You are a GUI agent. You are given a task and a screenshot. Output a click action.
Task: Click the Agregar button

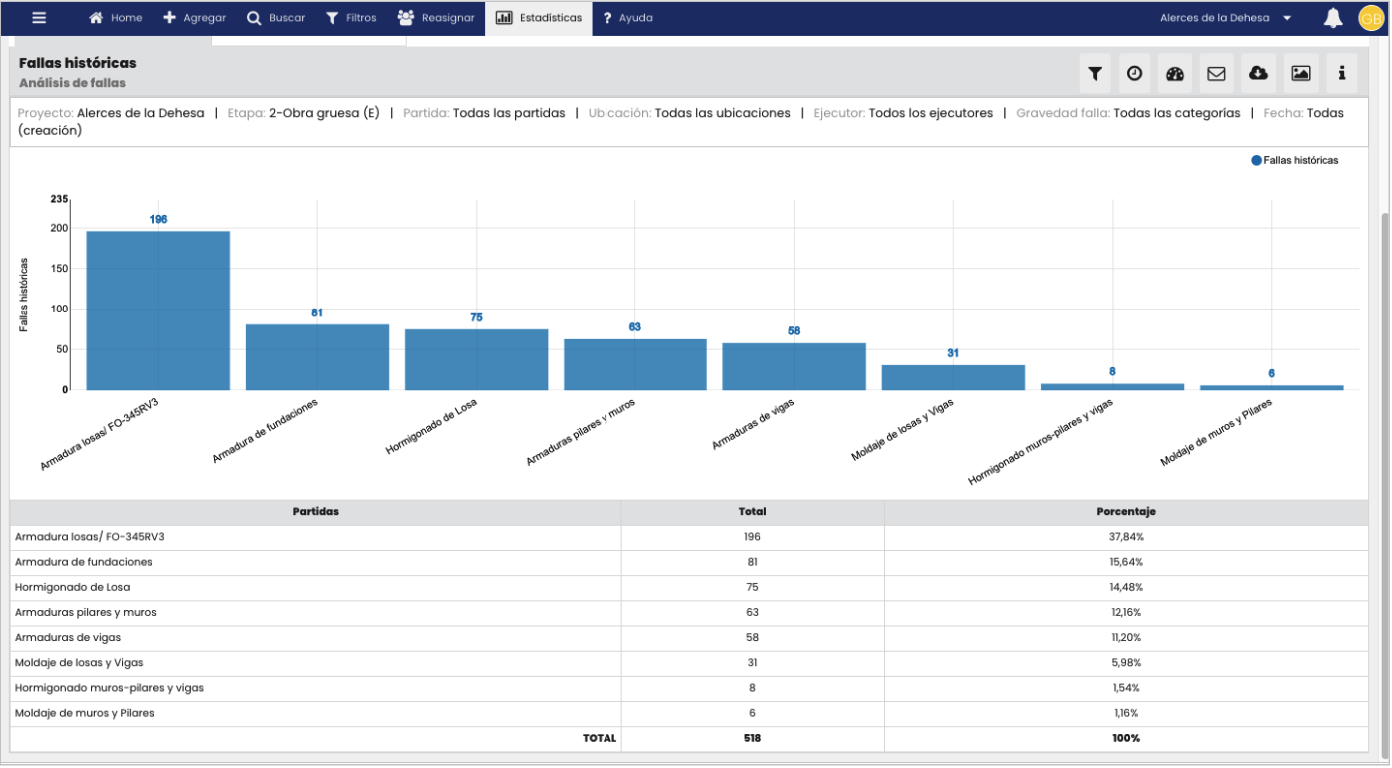point(195,18)
